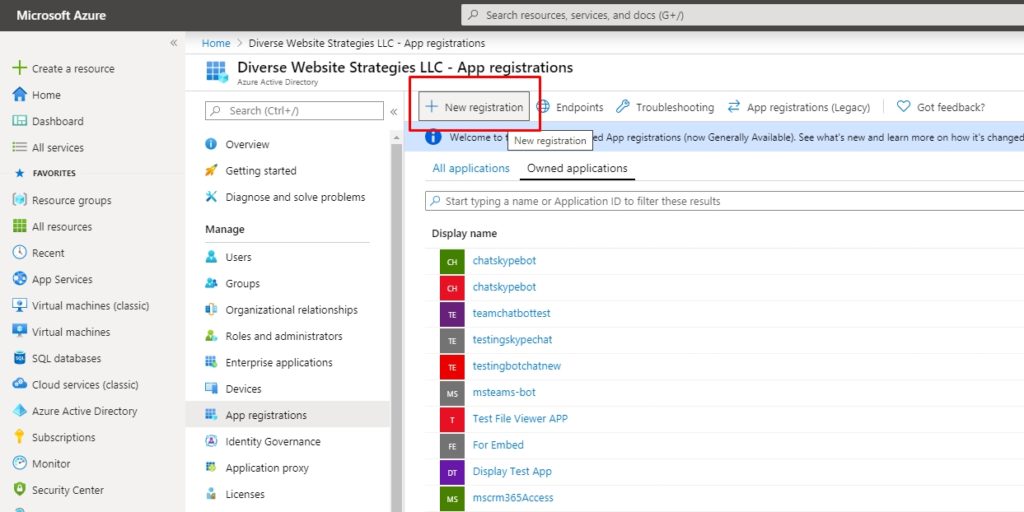Click the Groups people icon
Image resolution: width=1024 pixels, height=512 pixels.
(x=211, y=283)
